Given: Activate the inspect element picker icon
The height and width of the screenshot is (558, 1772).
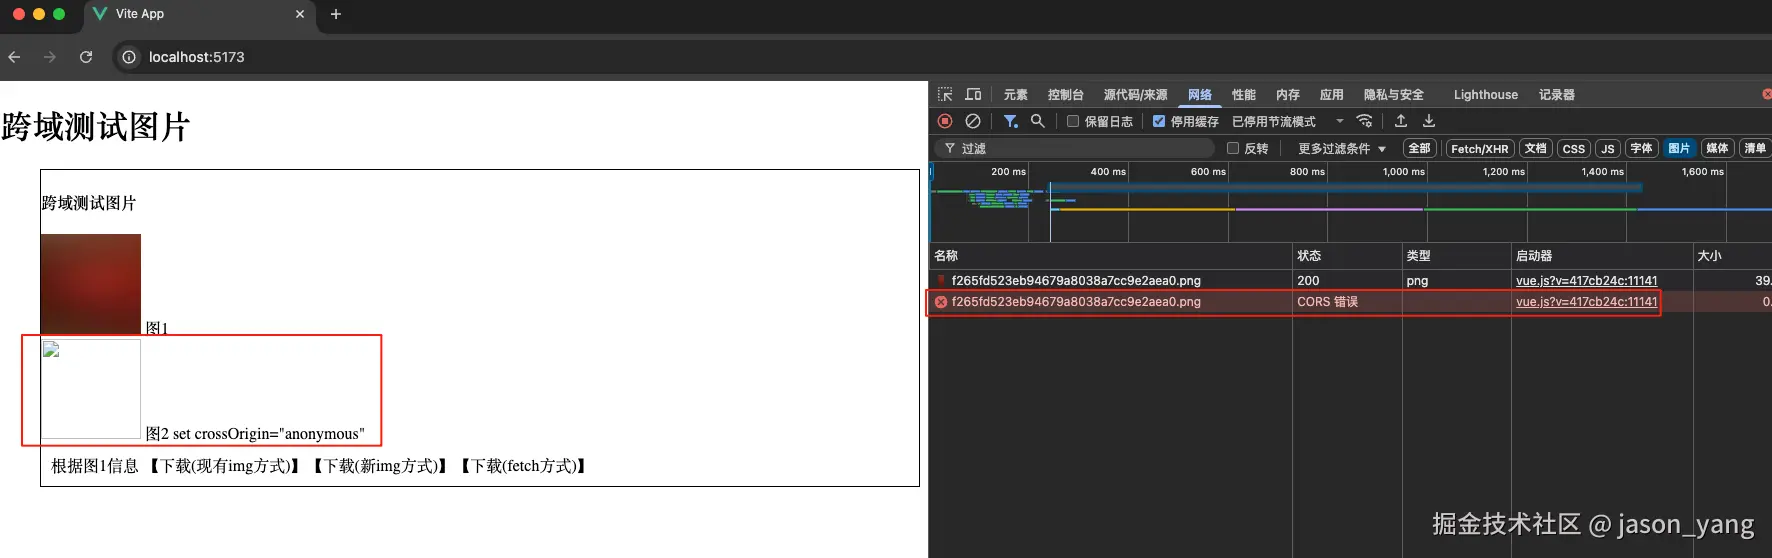Looking at the screenshot, I should pyautogui.click(x=945, y=95).
